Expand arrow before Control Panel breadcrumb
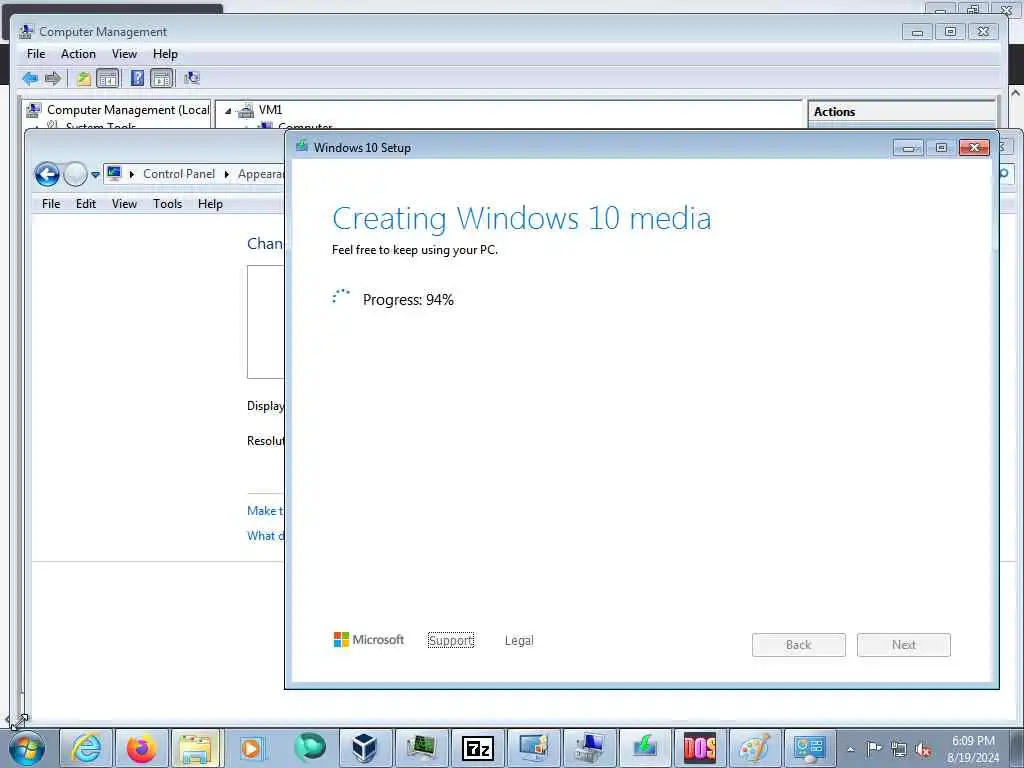 (x=132, y=174)
